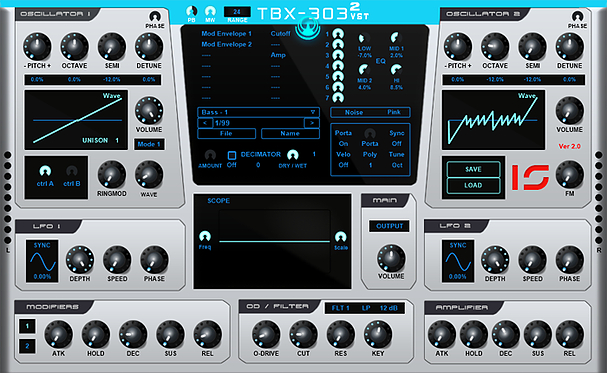
Task: Select modifier envelope 2 tab
Action: click(27, 346)
